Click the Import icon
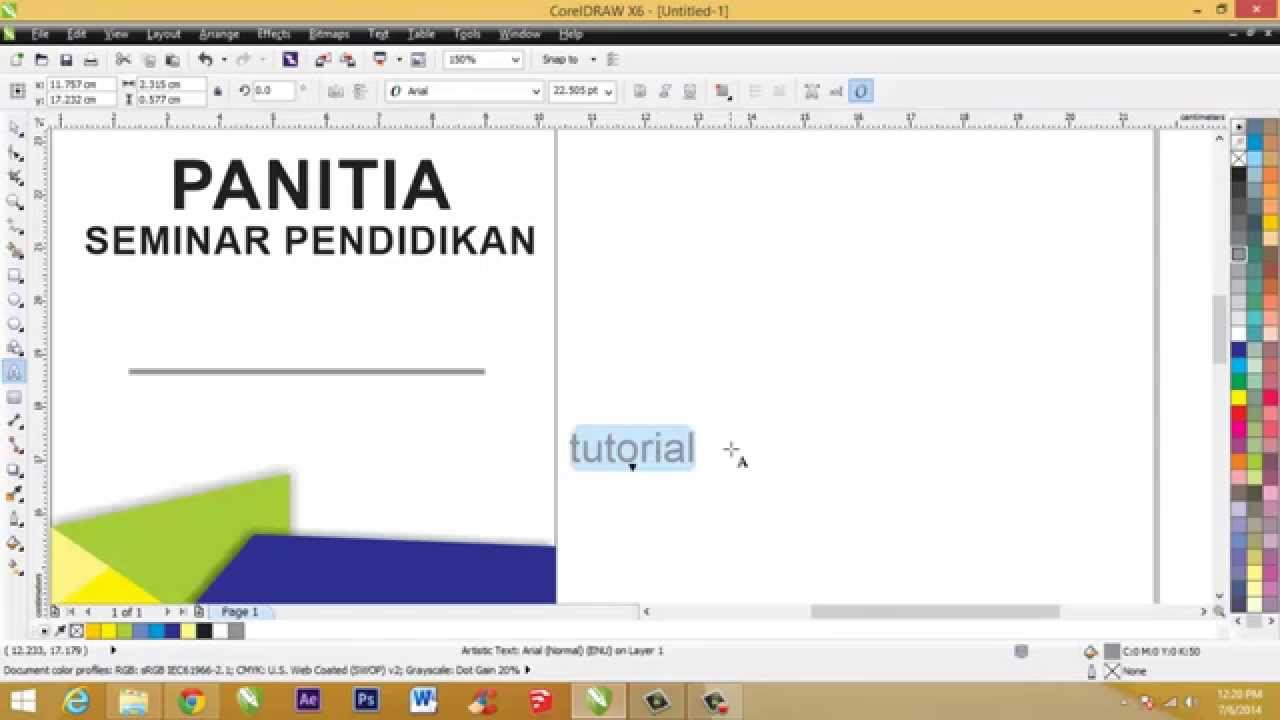This screenshot has height=720, width=1280. pos(323,60)
